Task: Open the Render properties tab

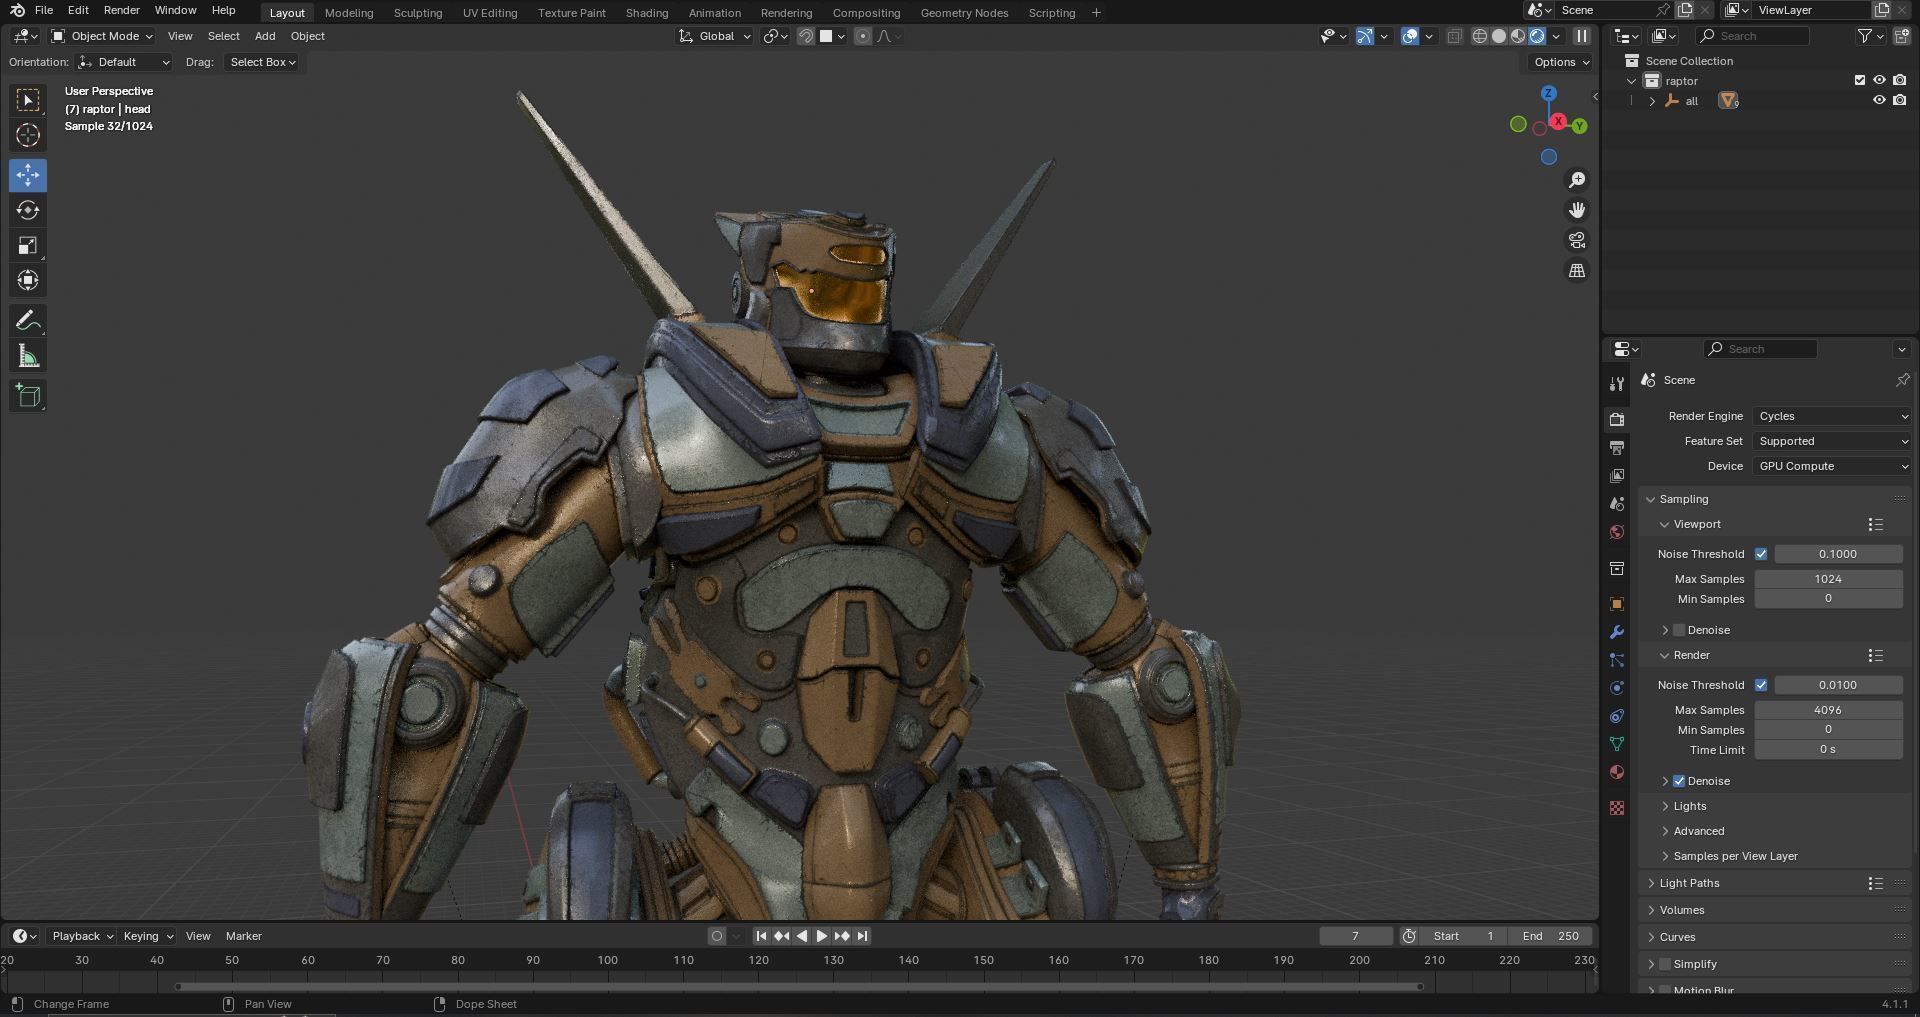Action: pos(1617,420)
